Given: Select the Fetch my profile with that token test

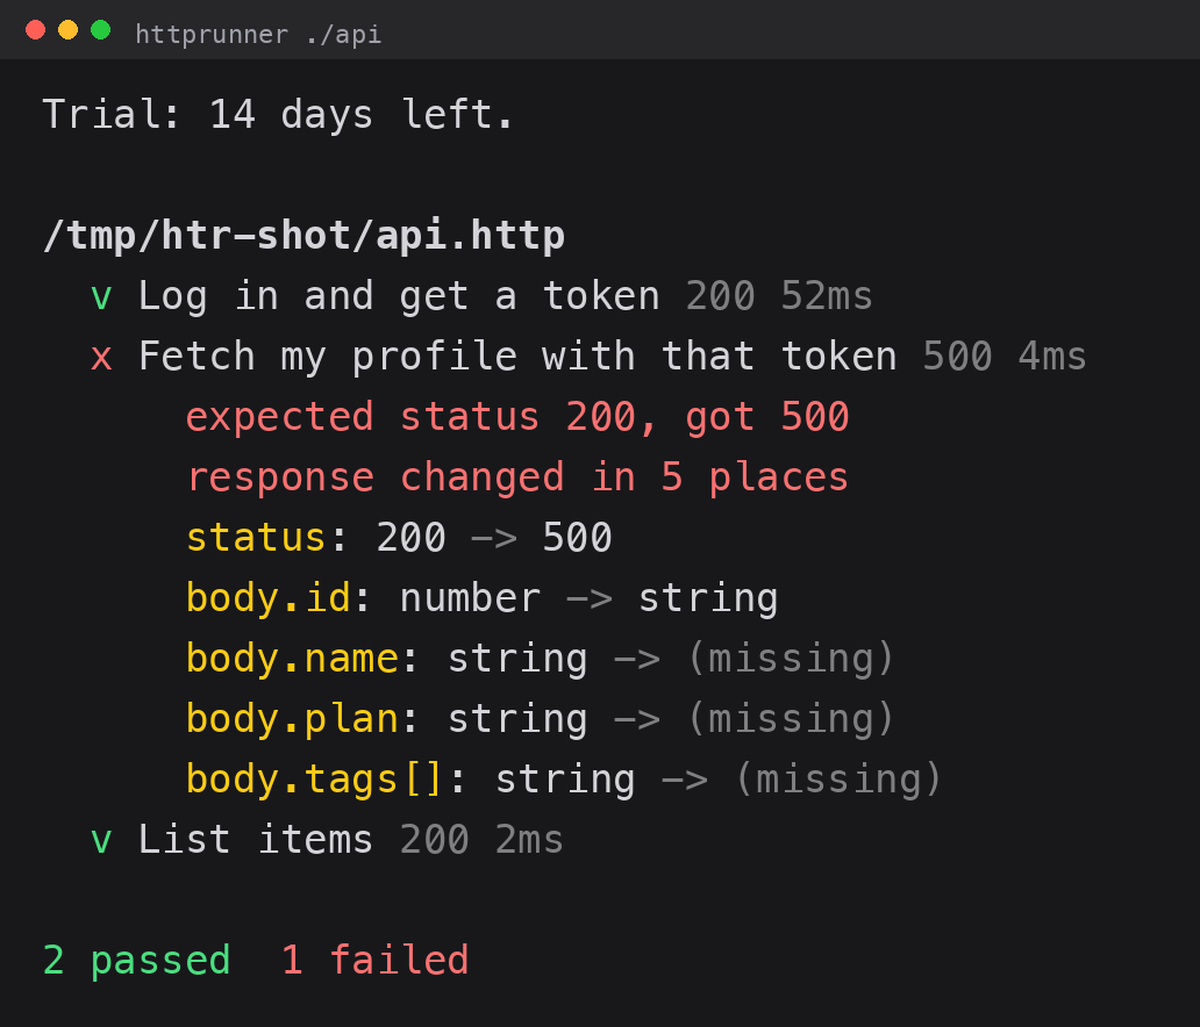Looking at the screenshot, I should tap(517, 357).
